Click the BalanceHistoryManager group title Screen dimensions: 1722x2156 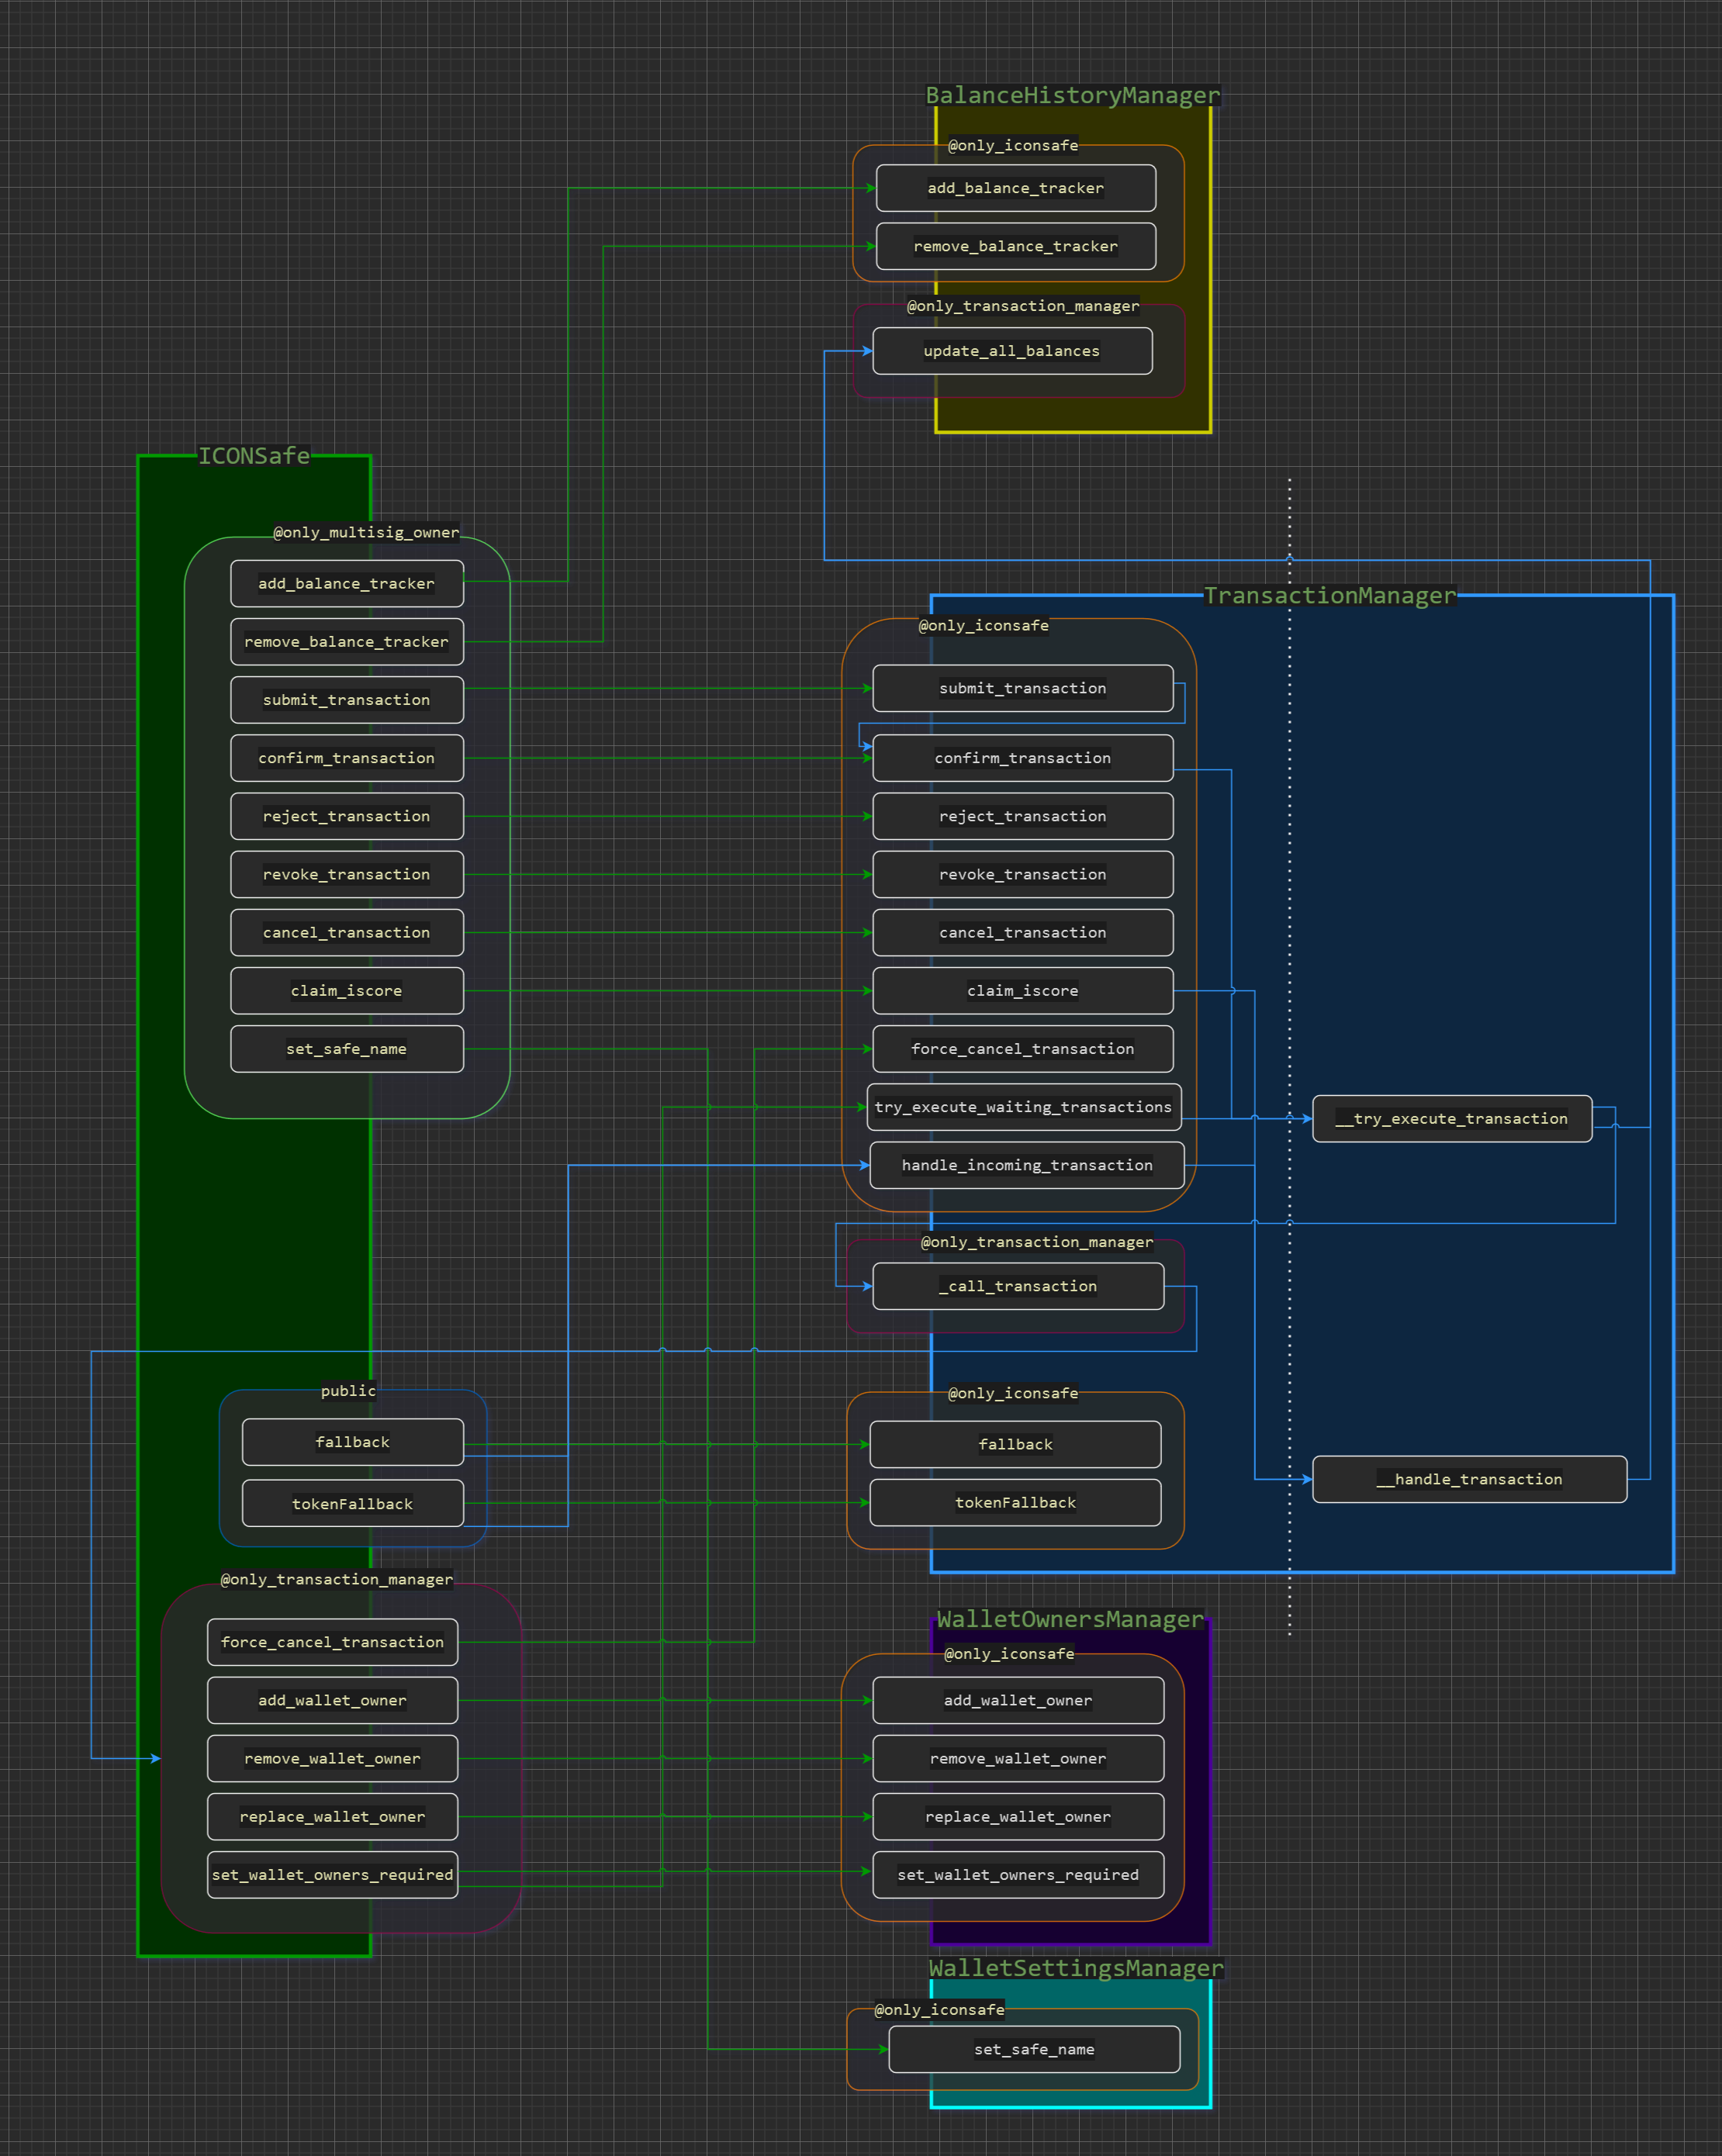point(1073,95)
